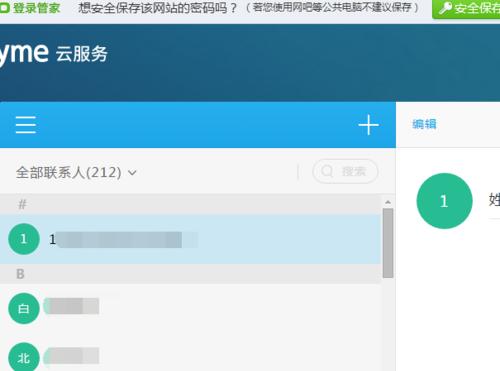Image resolution: width=500 pixels, height=371 pixels.
Task: Open the hamburger menu icon
Action: tap(26, 125)
